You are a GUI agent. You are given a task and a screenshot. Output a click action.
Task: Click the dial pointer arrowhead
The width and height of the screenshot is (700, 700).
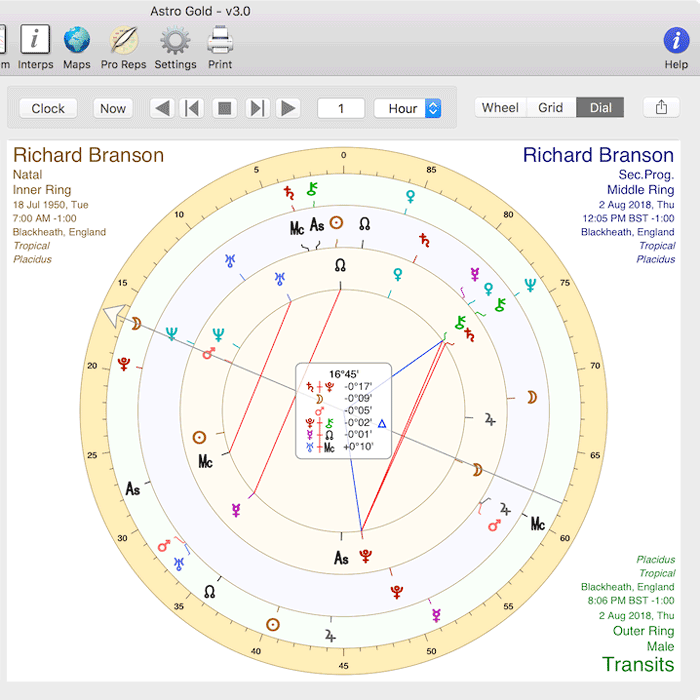[114, 315]
